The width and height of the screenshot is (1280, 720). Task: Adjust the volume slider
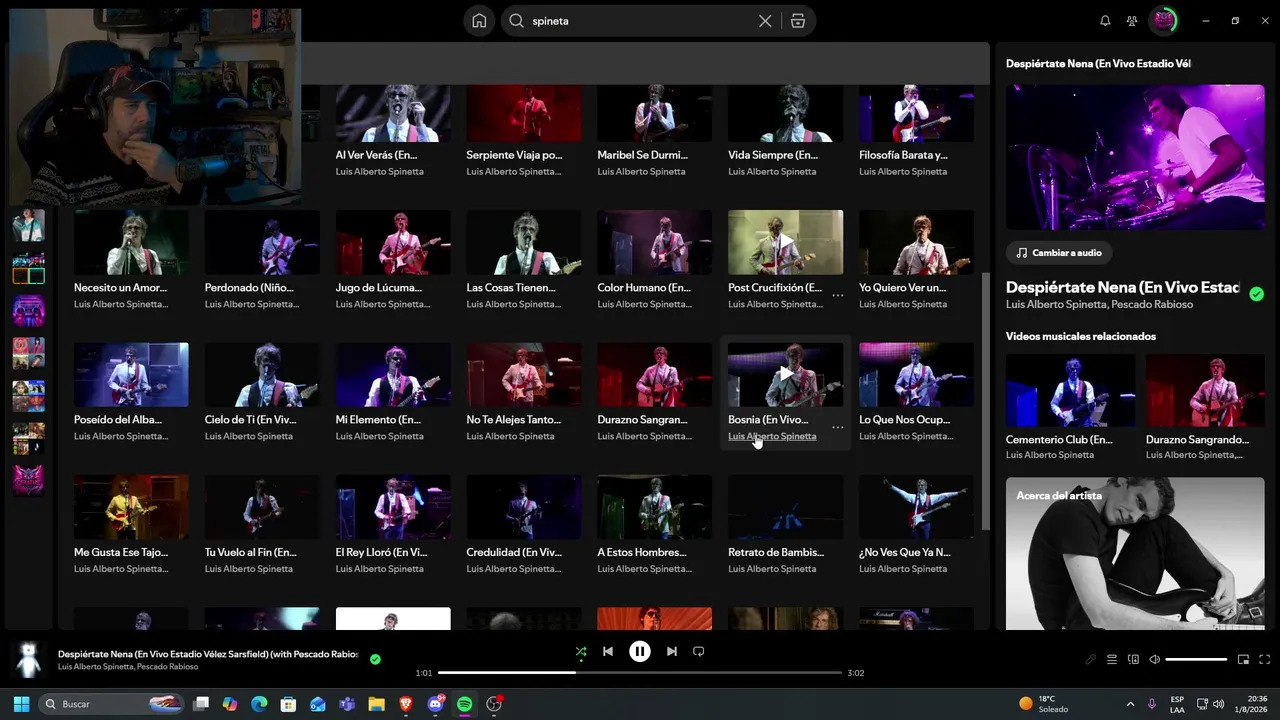[x=1196, y=660]
